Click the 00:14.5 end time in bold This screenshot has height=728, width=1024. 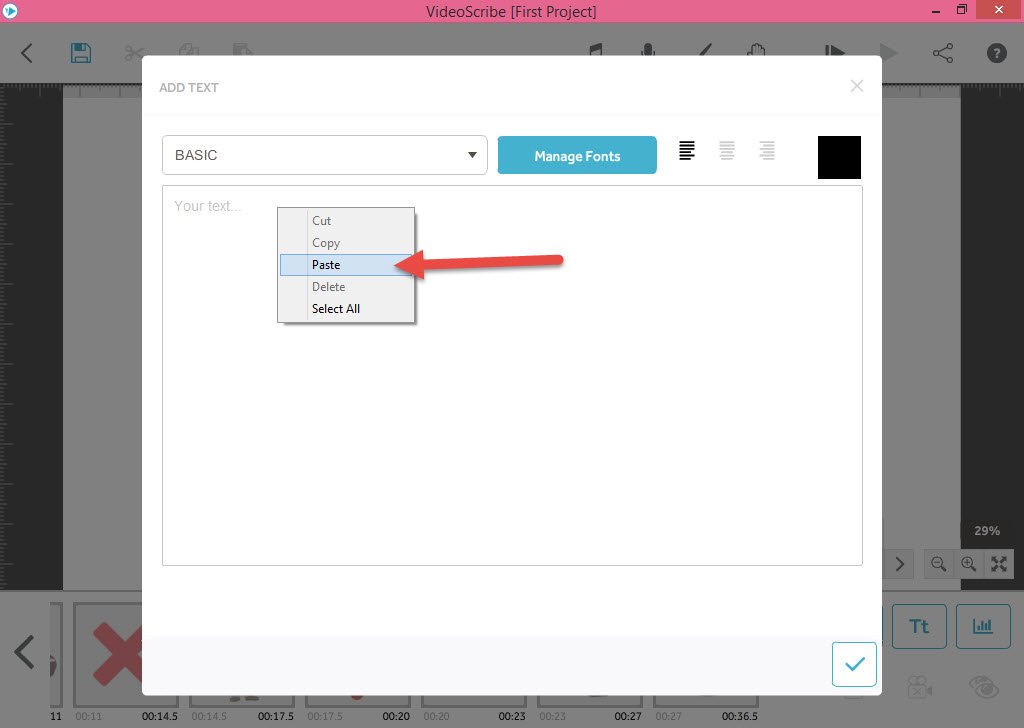point(159,716)
